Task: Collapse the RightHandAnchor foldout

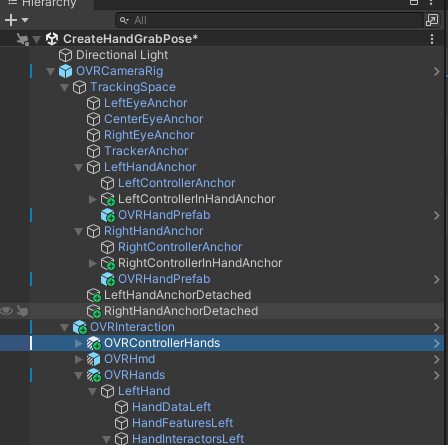Action: coord(79,232)
